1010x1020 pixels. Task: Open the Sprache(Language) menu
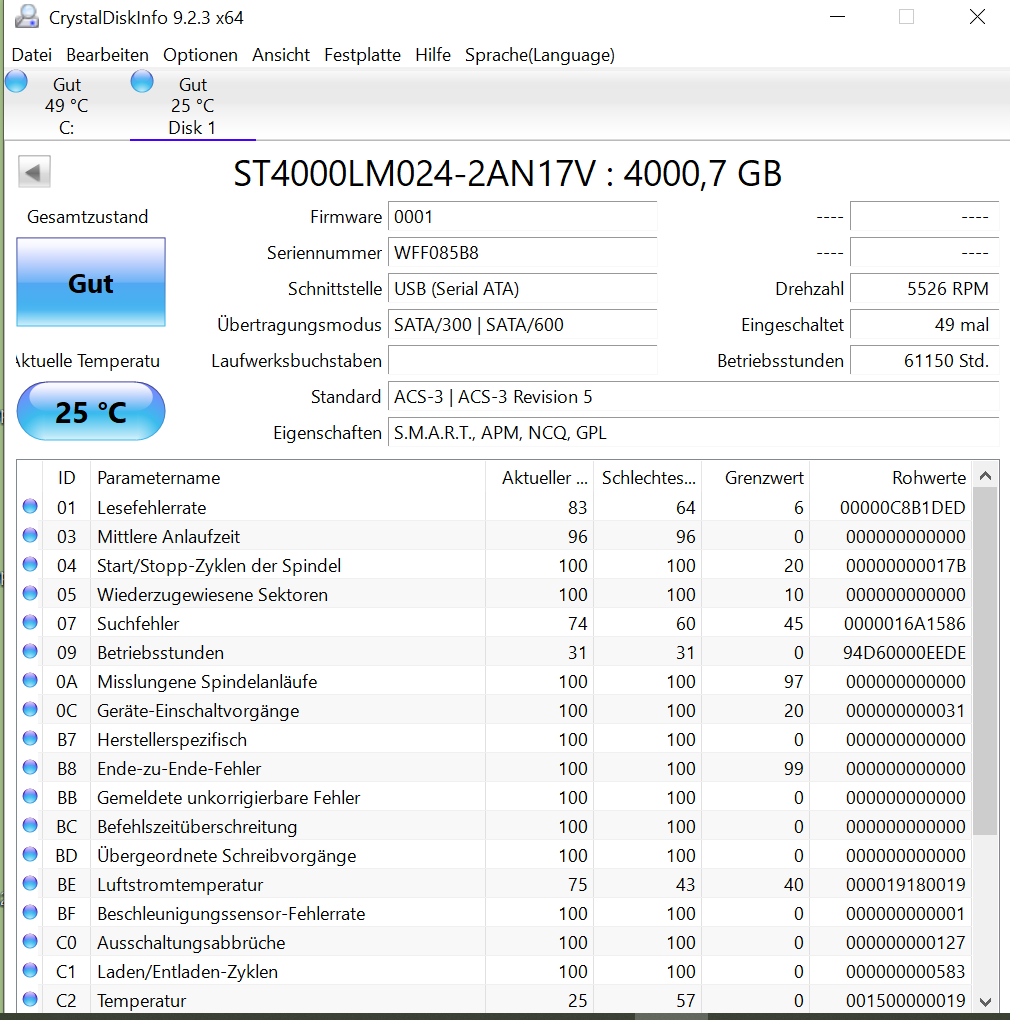click(x=539, y=55)
